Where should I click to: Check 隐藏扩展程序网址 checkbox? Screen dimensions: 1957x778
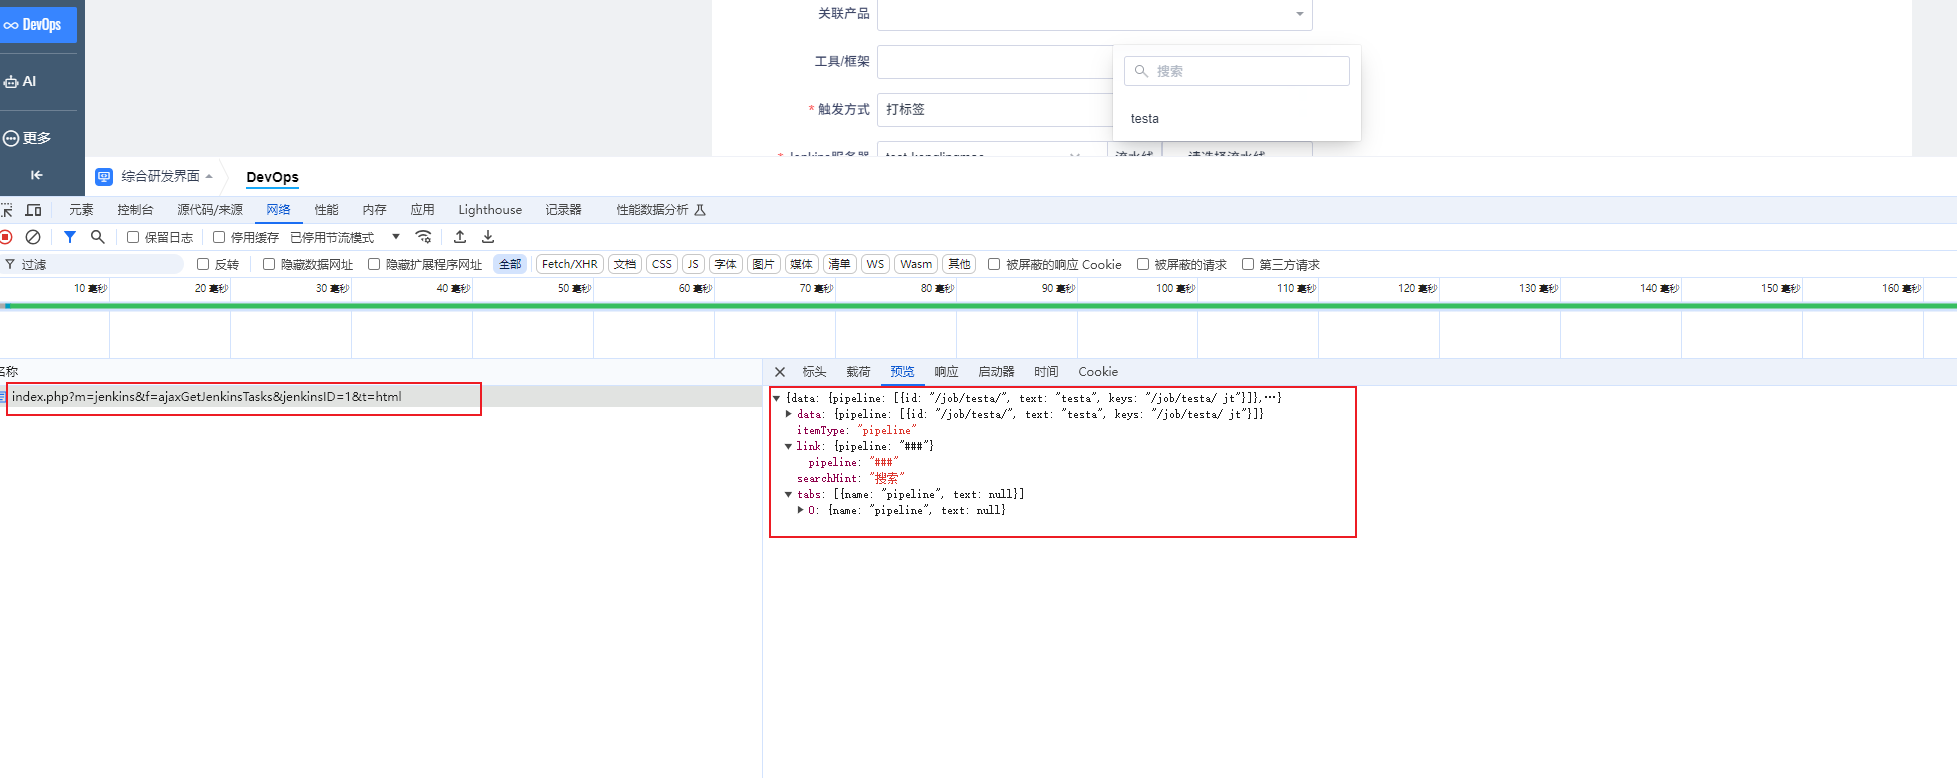tap(374, 264)
